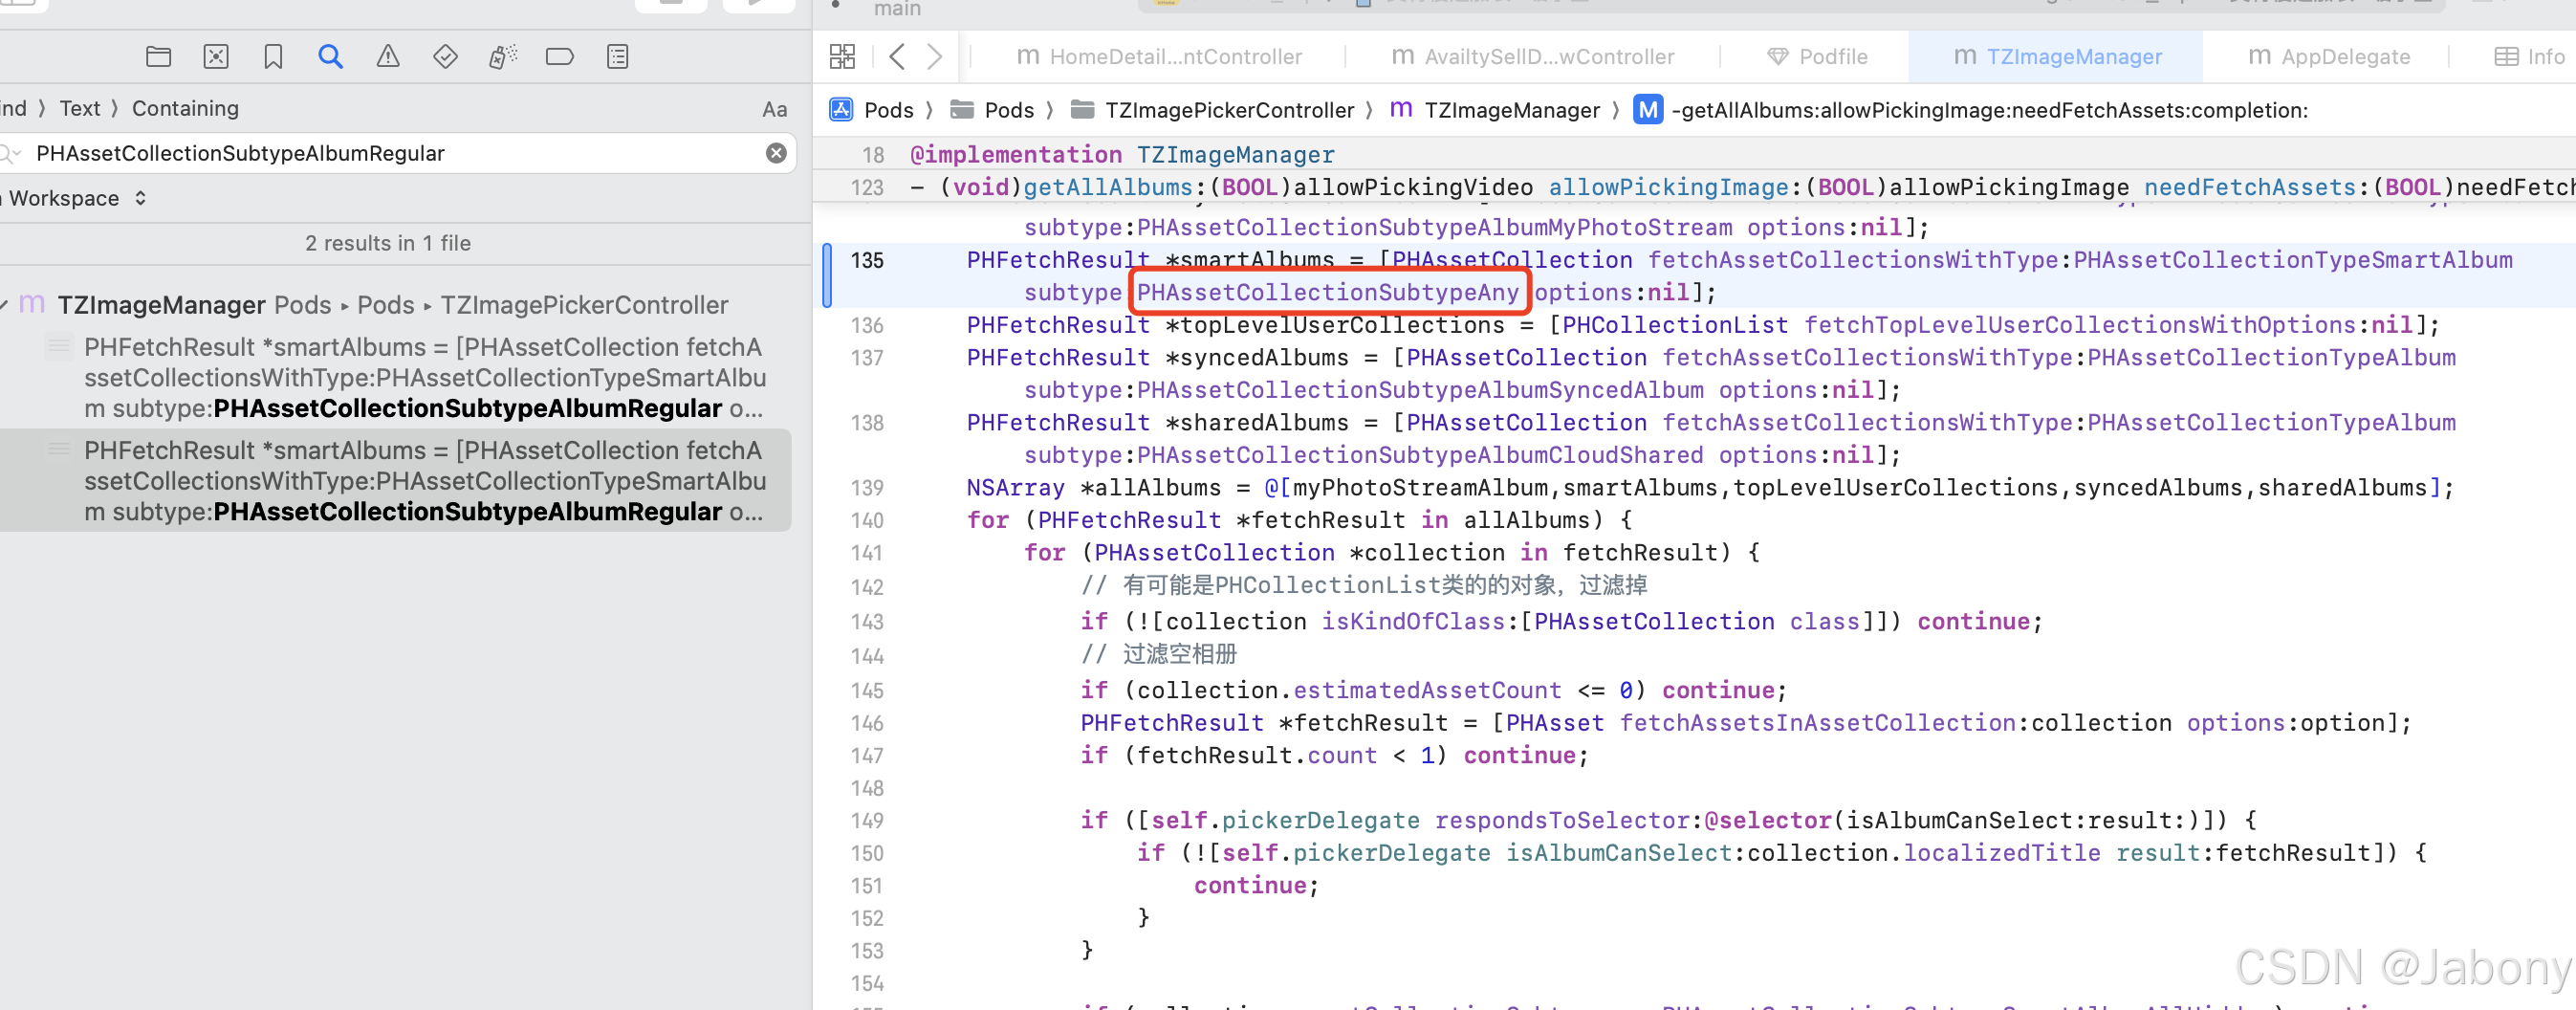Select the first smartAlbums search result
Screen dimensions: 2576x1010
pyautogui.click(x=397, y=377)
